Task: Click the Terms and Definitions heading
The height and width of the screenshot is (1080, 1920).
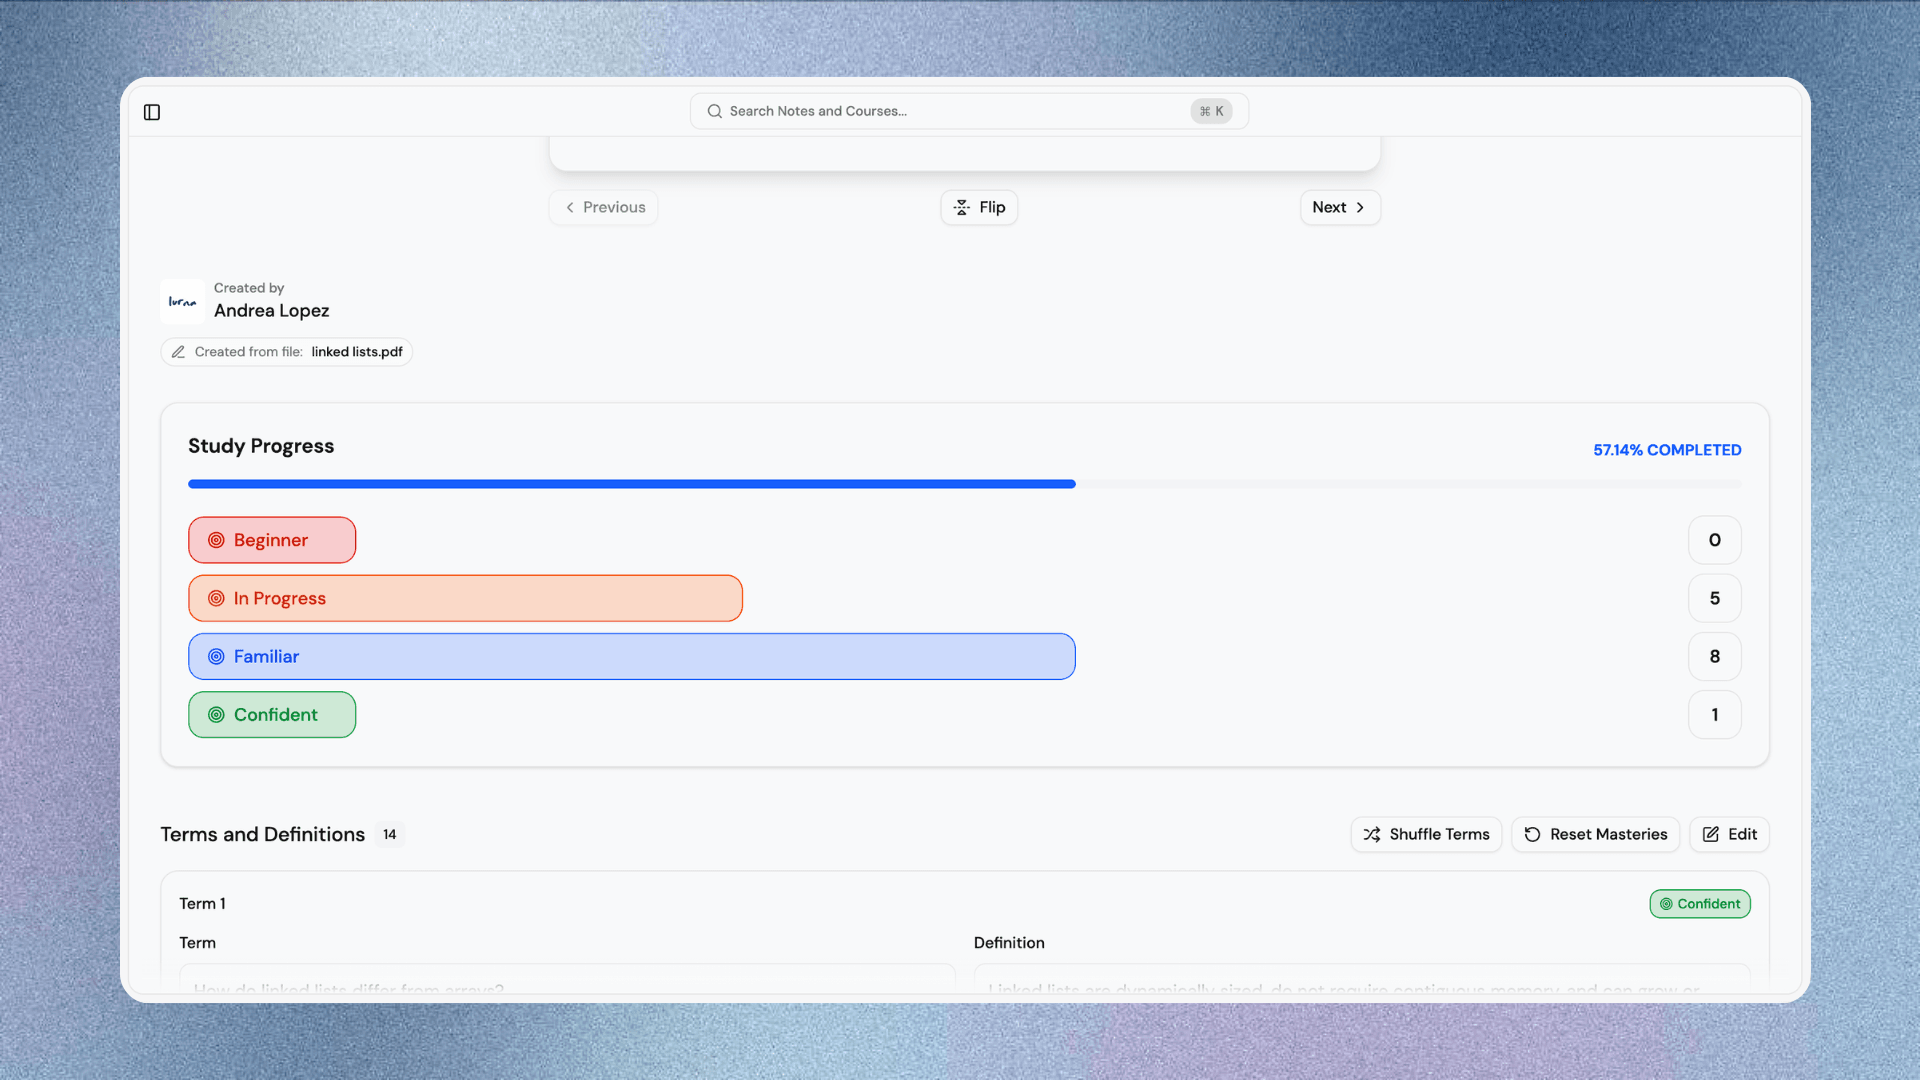Action: (263, 834)
